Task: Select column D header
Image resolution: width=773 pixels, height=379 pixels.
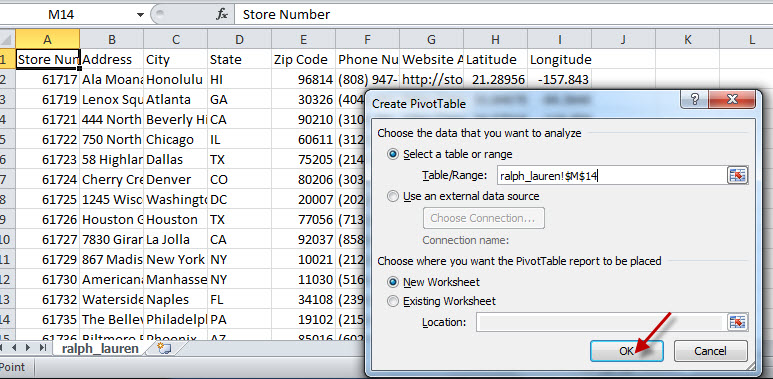Action: (239, 39)
